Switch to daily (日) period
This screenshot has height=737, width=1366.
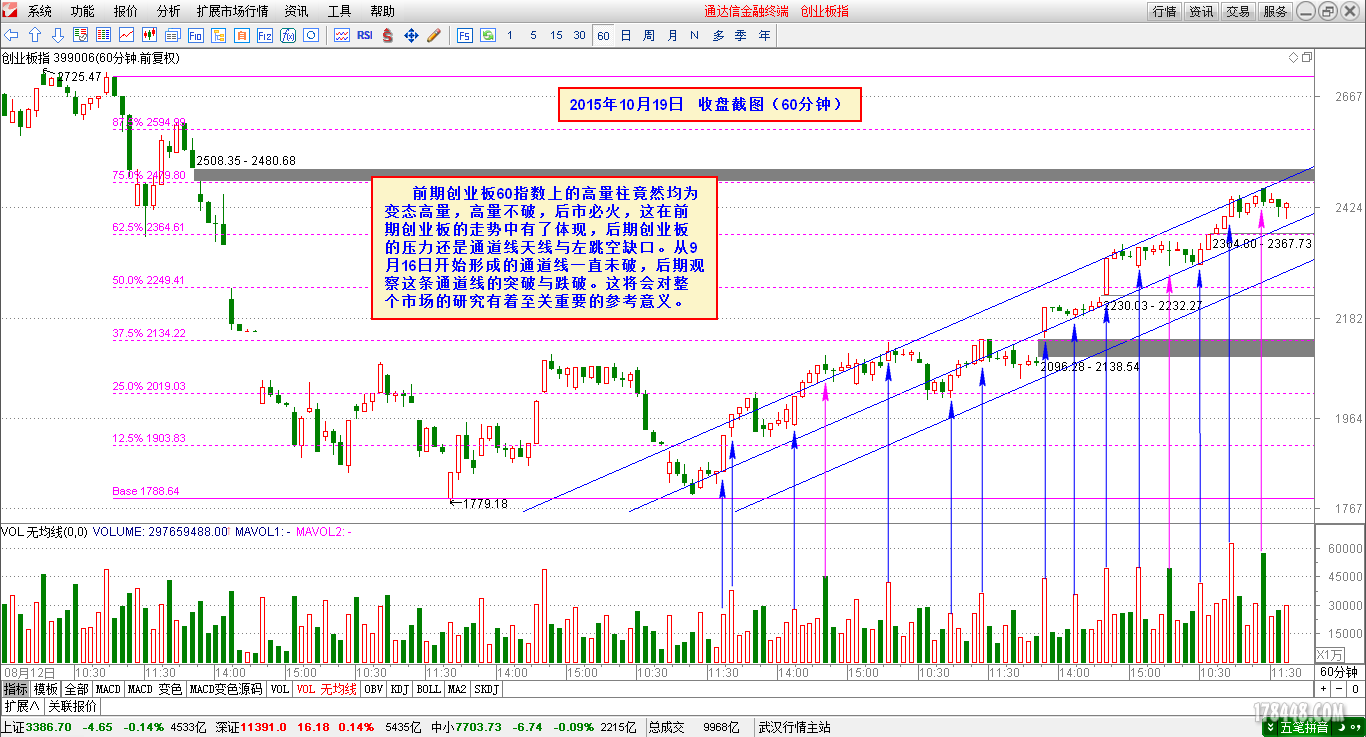(x=626, y=35)
